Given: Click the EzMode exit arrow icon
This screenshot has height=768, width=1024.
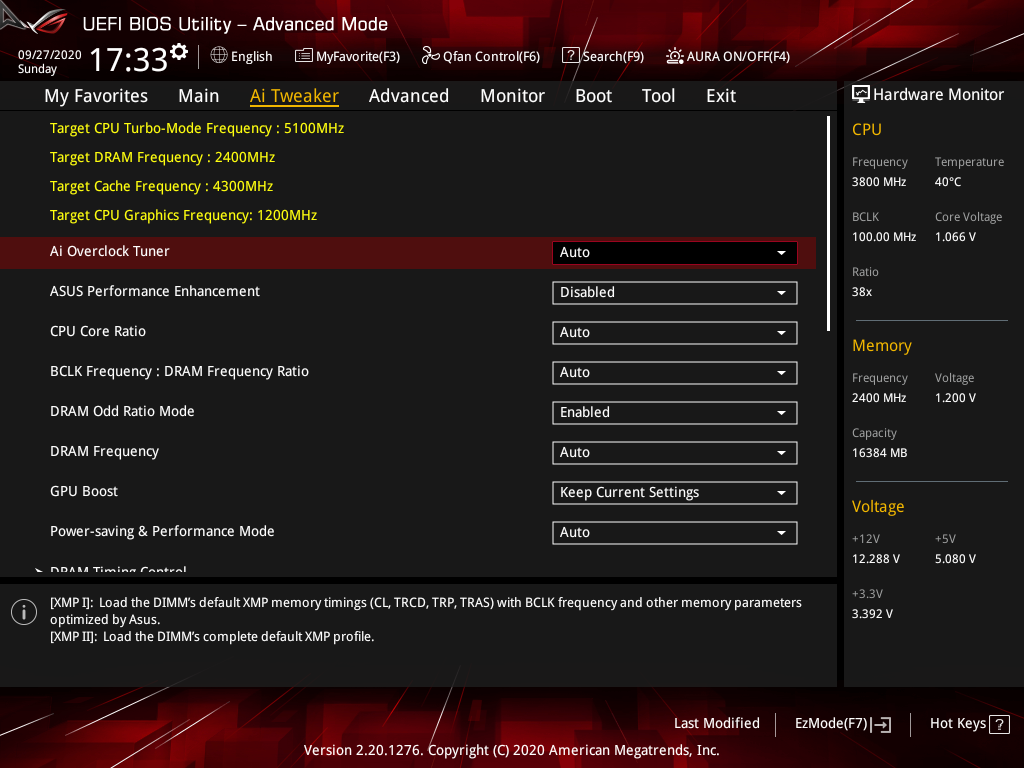Looking at the screenshot, I should coord(882,724).
